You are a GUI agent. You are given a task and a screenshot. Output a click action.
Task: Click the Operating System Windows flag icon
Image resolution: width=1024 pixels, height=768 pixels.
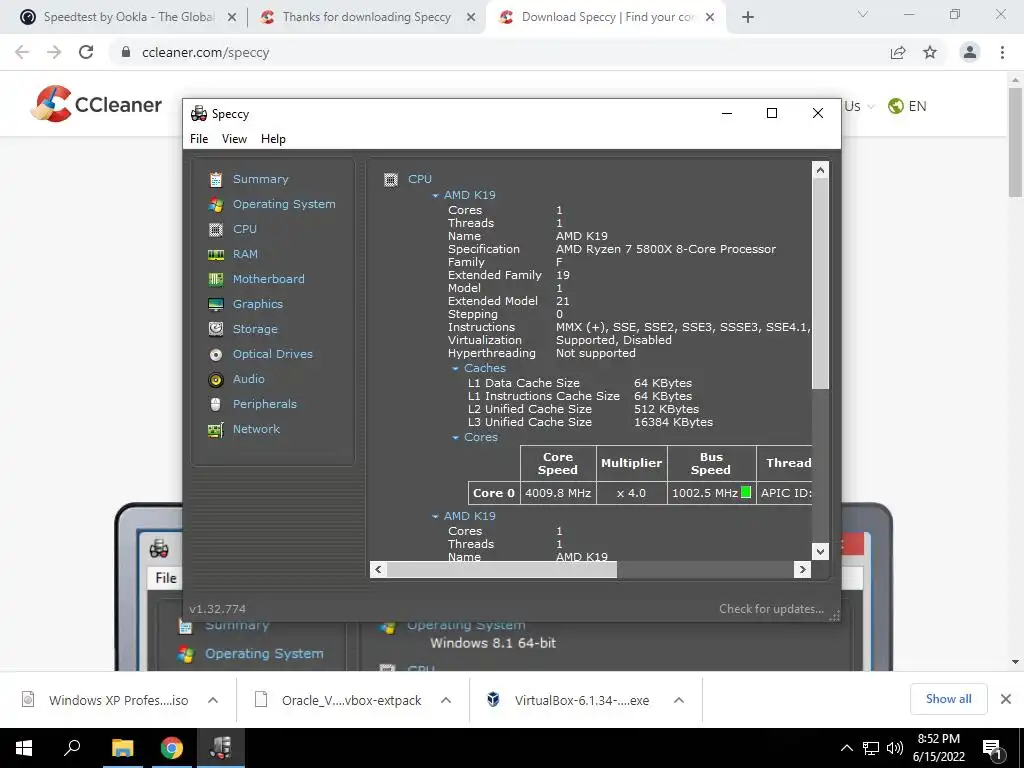click(216, 204)
